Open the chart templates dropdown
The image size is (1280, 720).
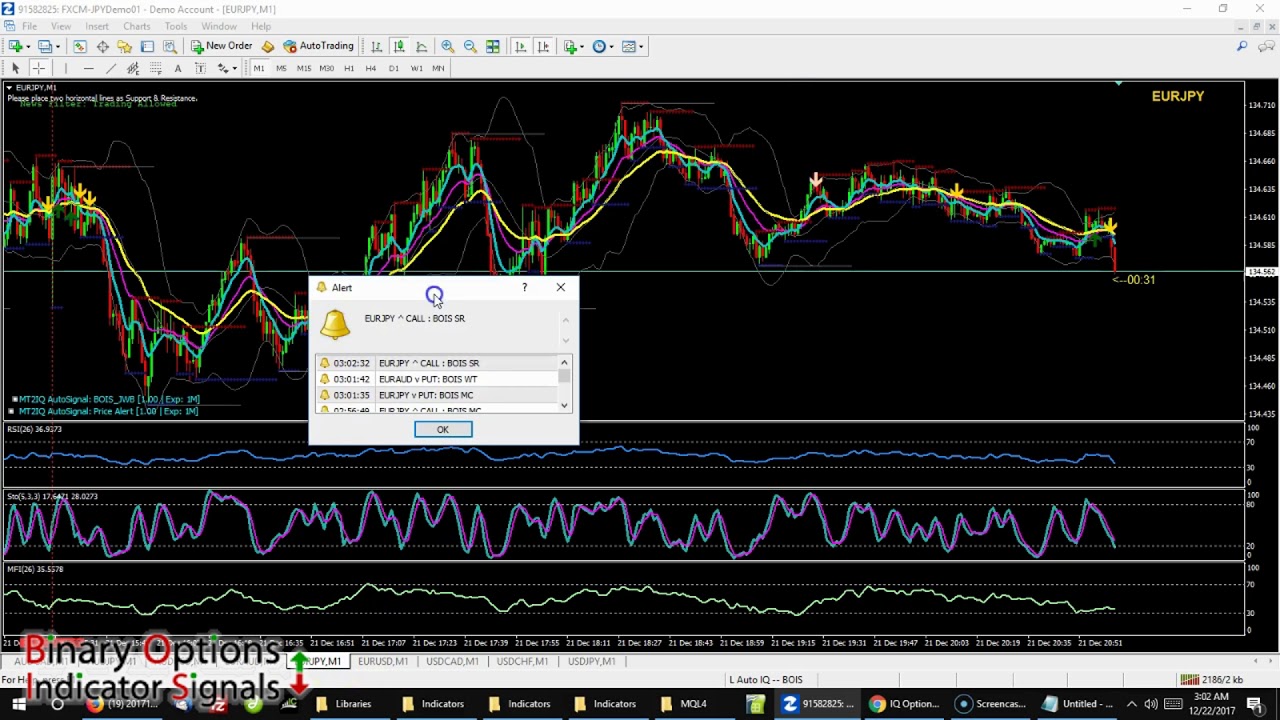632,46
